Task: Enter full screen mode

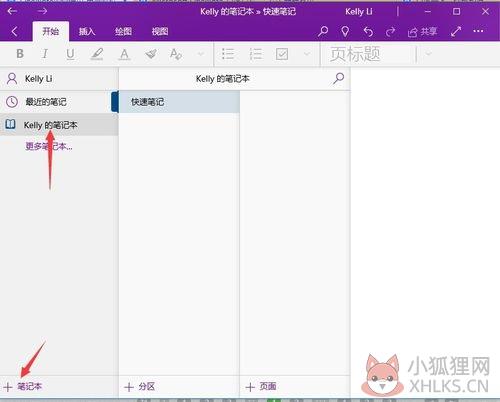Action: point(456,31)
